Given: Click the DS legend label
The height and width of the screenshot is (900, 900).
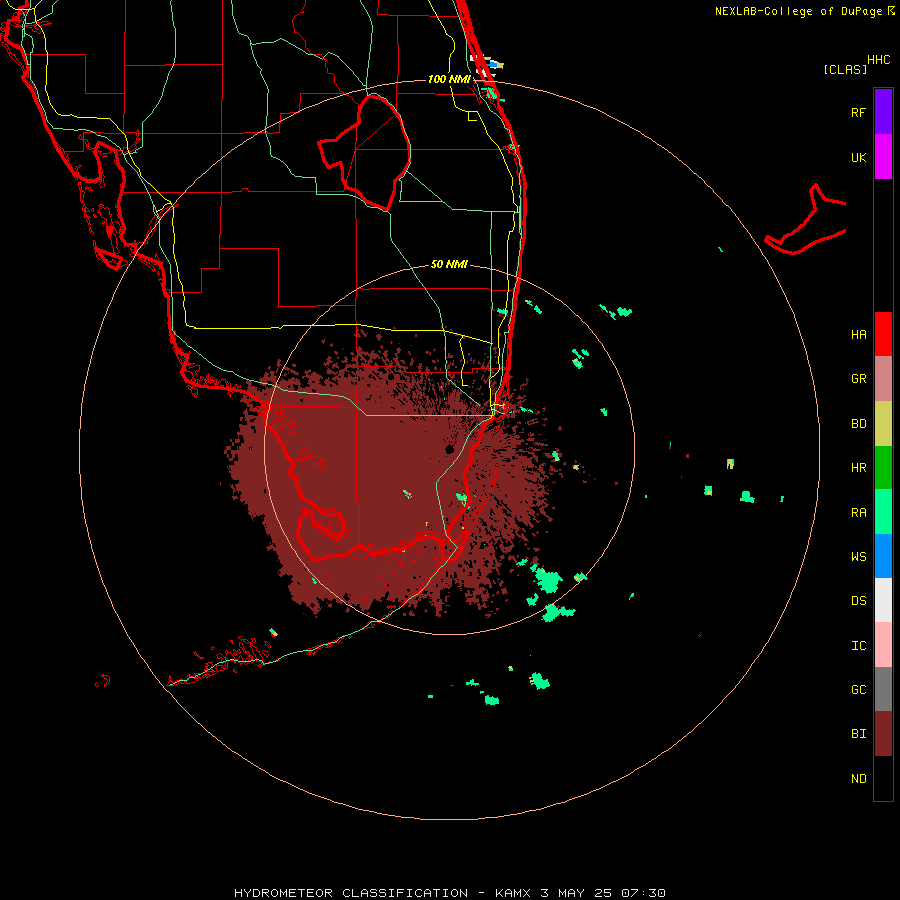Looking at the screenshot, I should (858, 601).
